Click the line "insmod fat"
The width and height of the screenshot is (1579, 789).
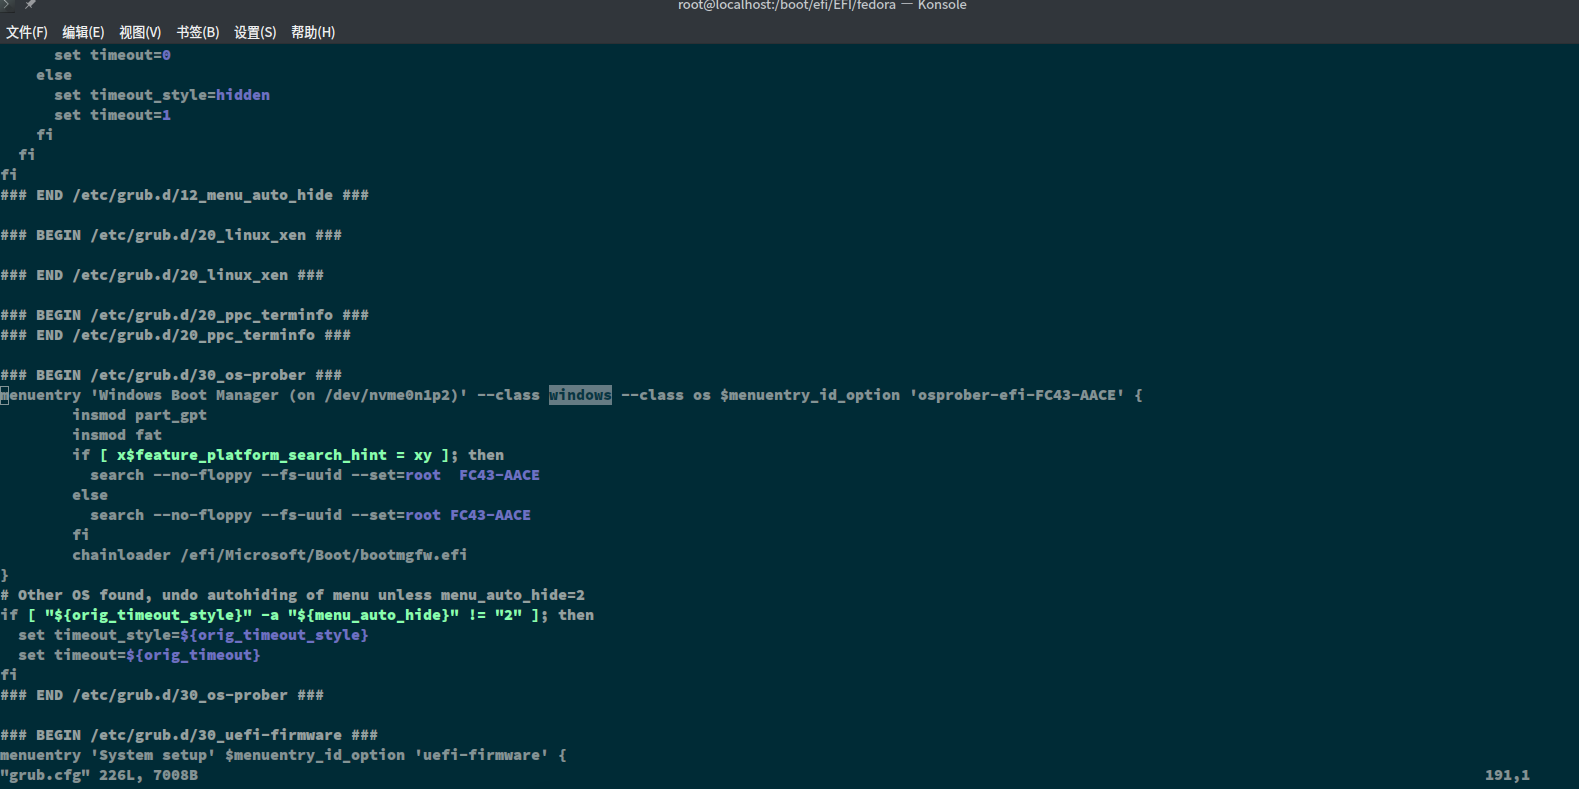point(117,435)
